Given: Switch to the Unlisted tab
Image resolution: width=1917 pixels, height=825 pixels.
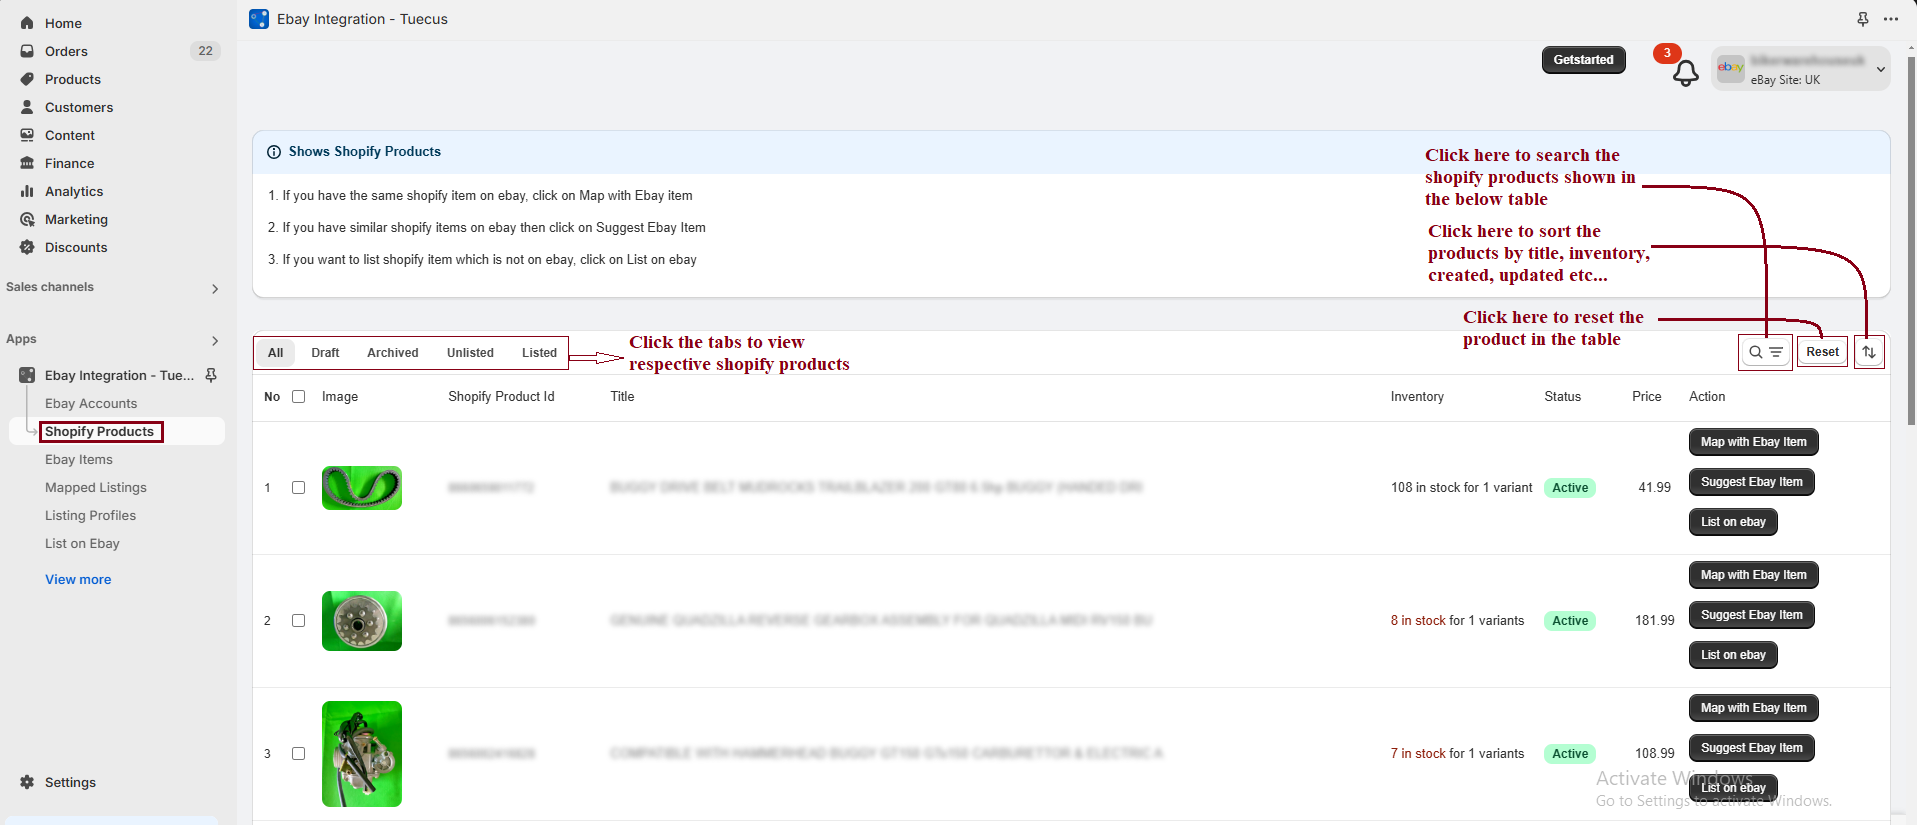Looking at the screenshot, I should [x=470, y=353].
